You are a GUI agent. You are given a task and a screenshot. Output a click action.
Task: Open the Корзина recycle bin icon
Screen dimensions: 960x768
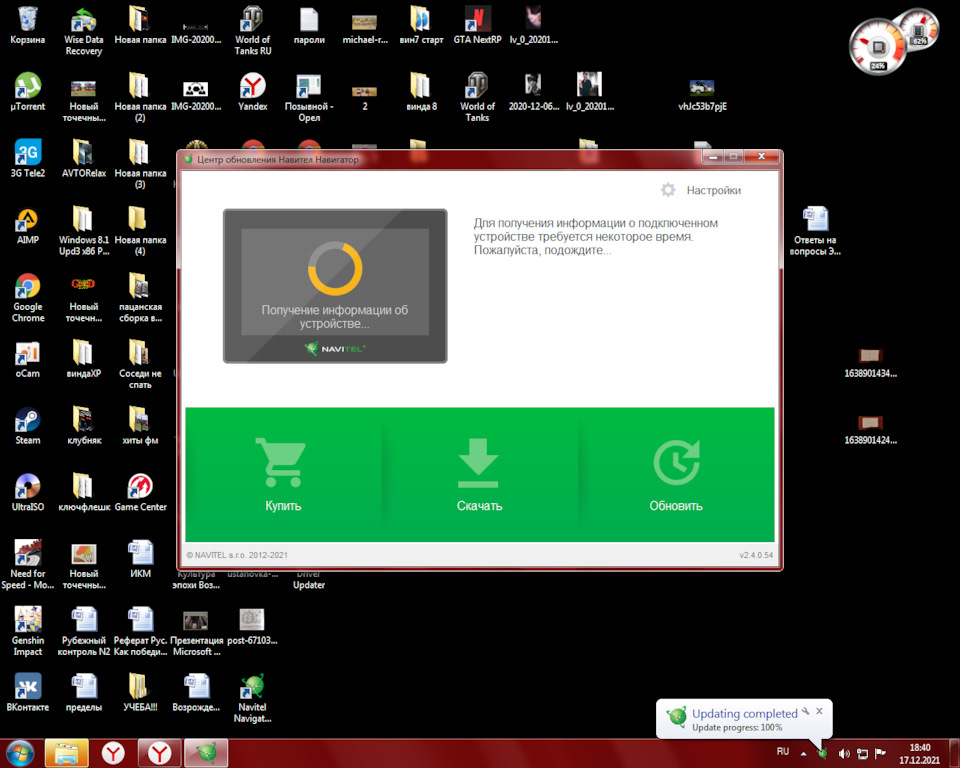click(x=28, y=26)
